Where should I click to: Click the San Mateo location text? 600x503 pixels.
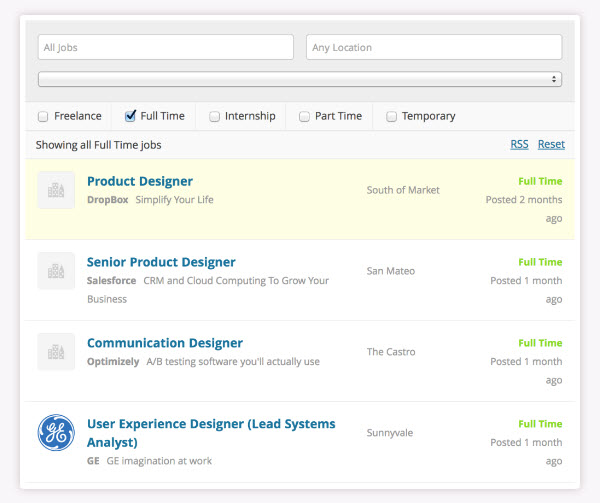click(391, 271)
